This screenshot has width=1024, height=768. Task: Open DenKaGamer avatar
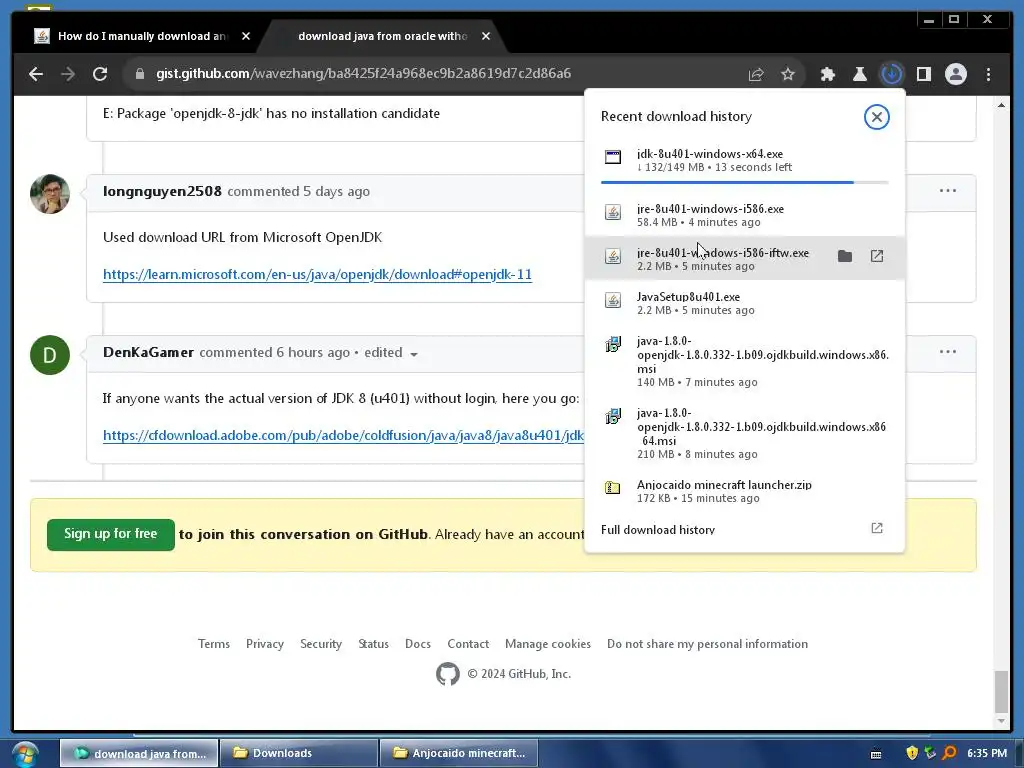(x=50, y=355)
